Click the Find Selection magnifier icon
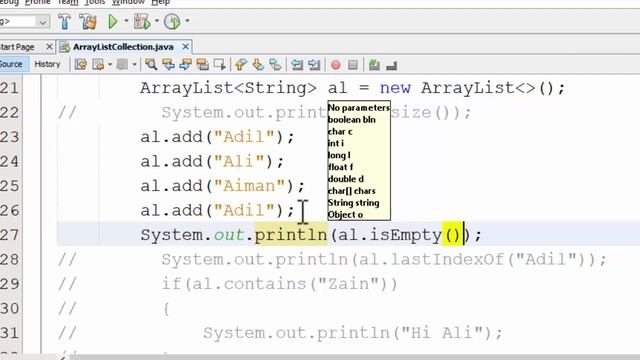Viewport: 640px width, 360px height. (151, 64)
